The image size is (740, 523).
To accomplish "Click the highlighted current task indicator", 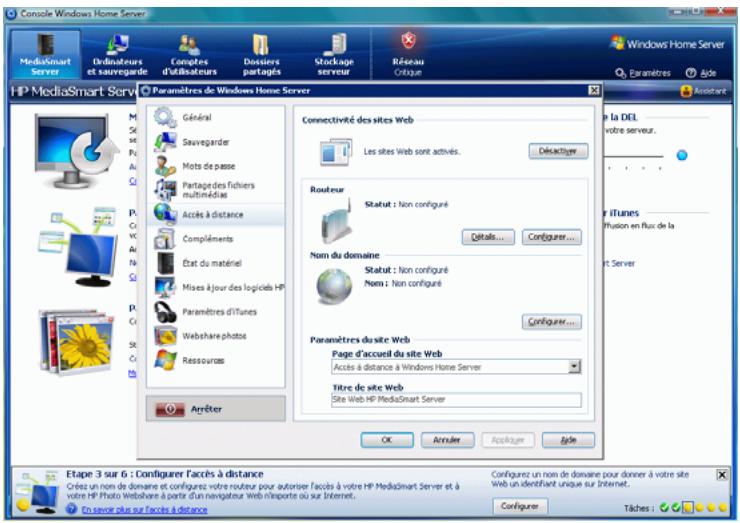I will [688, 507].
